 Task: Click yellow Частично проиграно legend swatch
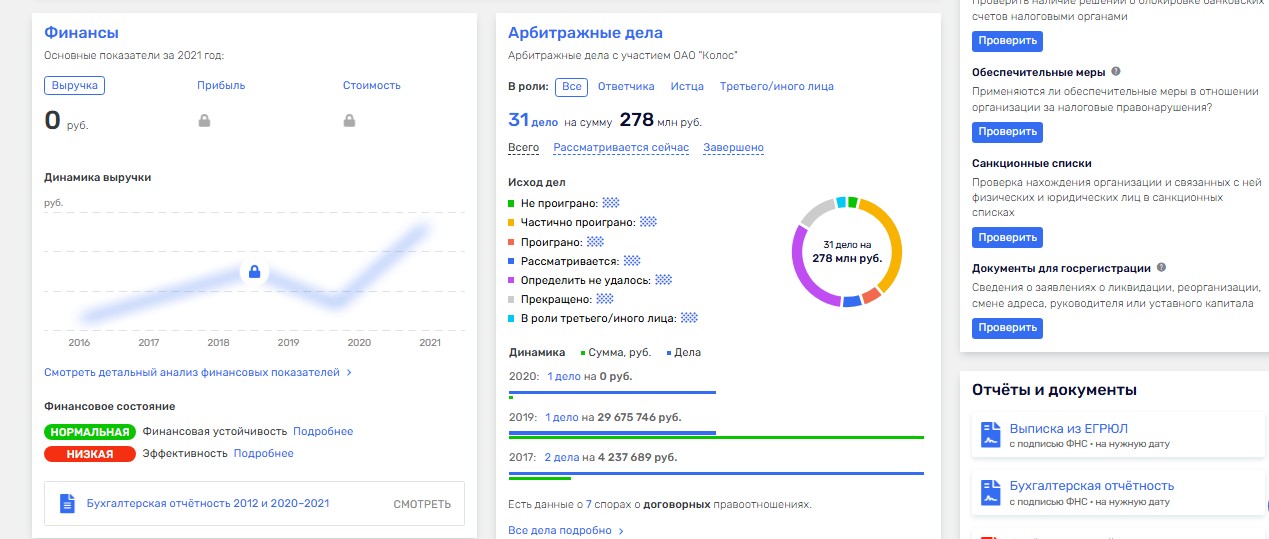click(x=512, y=222)
